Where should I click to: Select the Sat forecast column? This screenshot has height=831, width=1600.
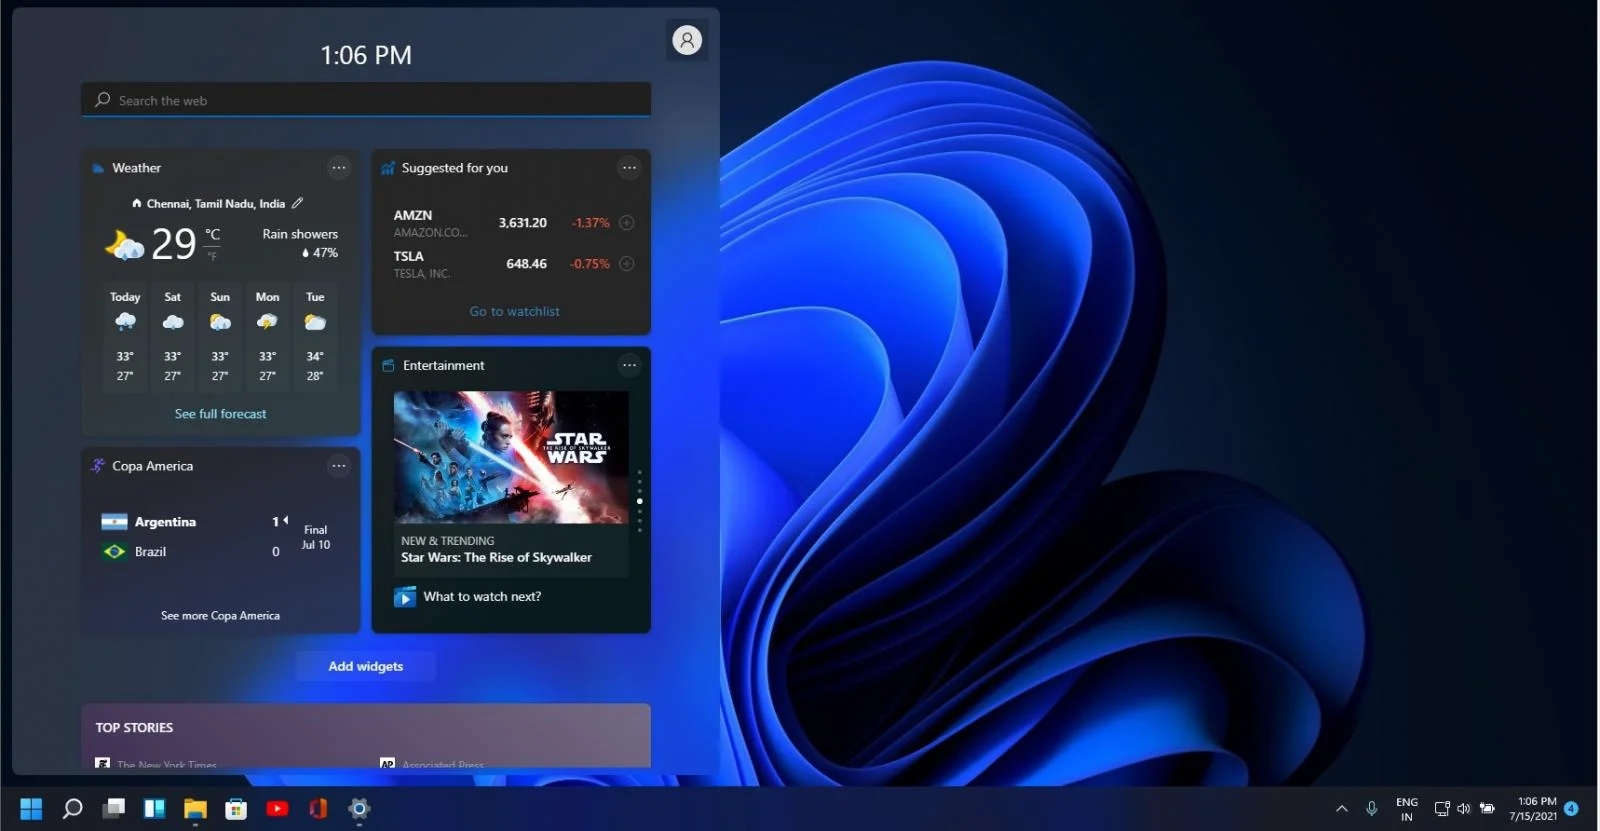(173, 337)
